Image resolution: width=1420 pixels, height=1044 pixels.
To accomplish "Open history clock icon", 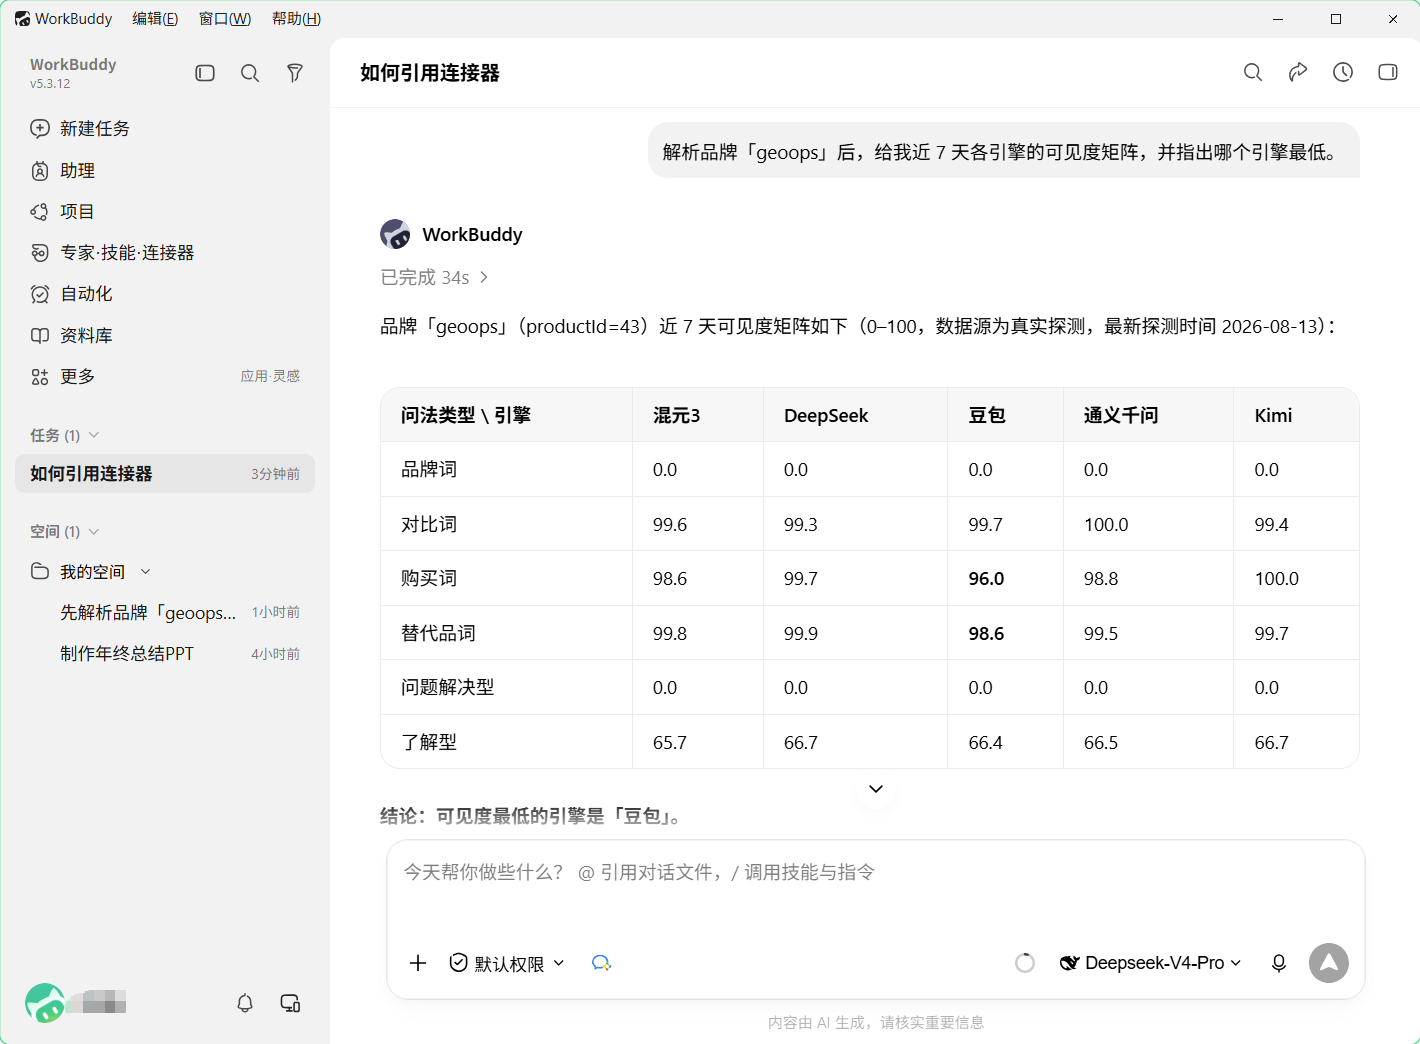I will pos(1343,72).
